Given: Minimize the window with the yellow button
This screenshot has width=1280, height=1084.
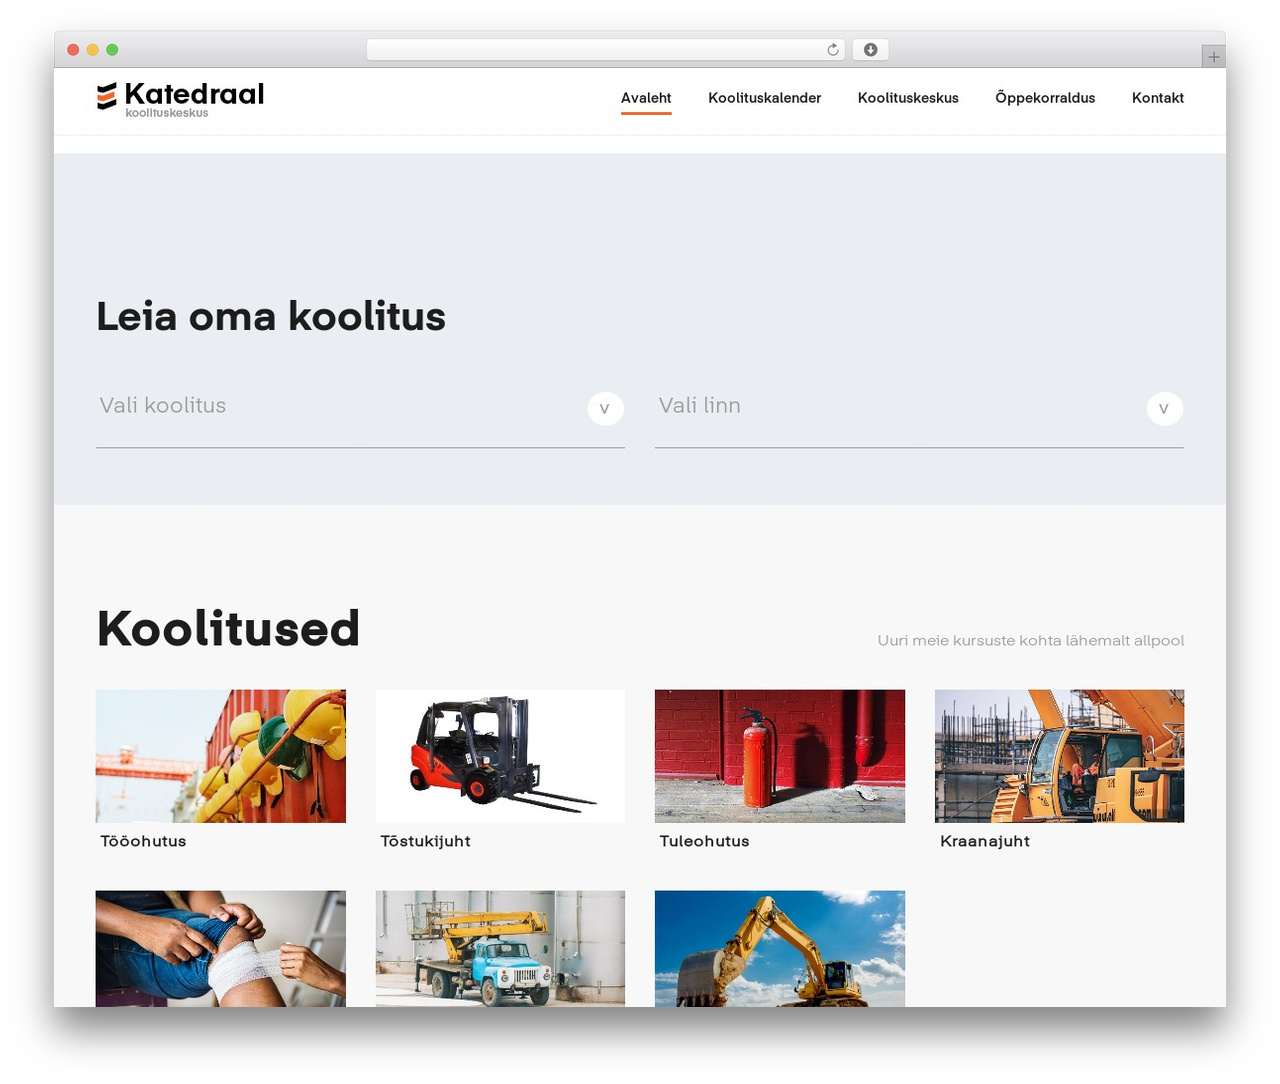Looking at the screenshot, I should [93, 50].
